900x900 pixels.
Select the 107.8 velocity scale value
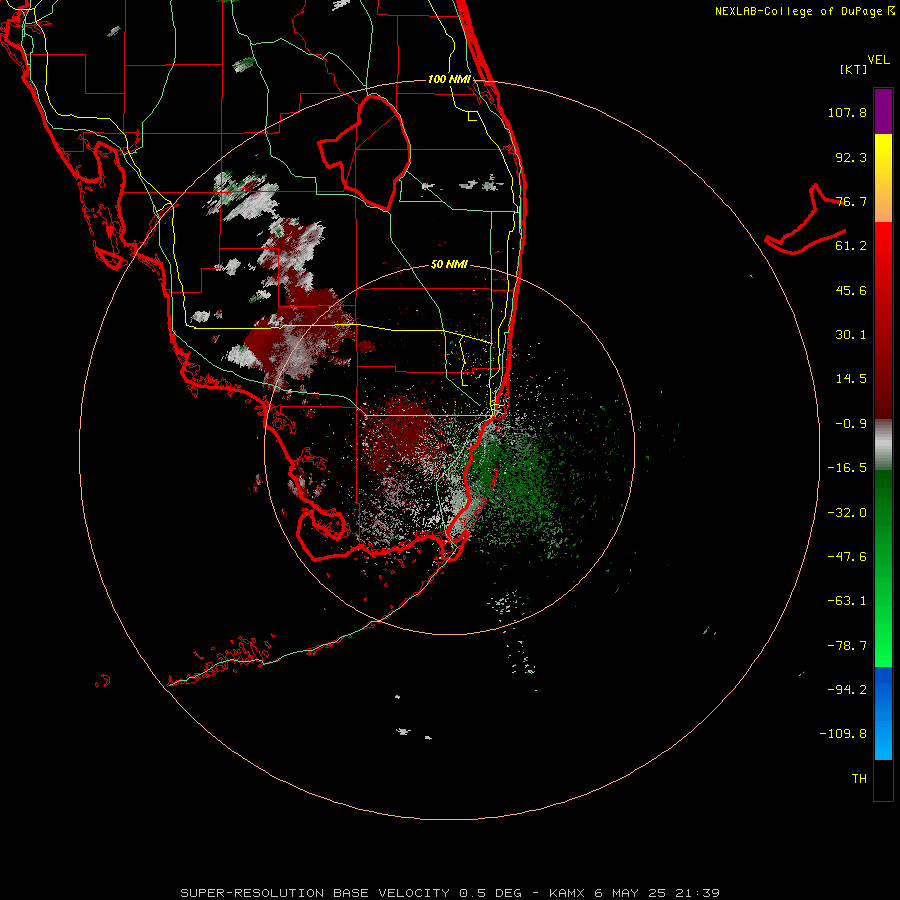click(847, 112)
